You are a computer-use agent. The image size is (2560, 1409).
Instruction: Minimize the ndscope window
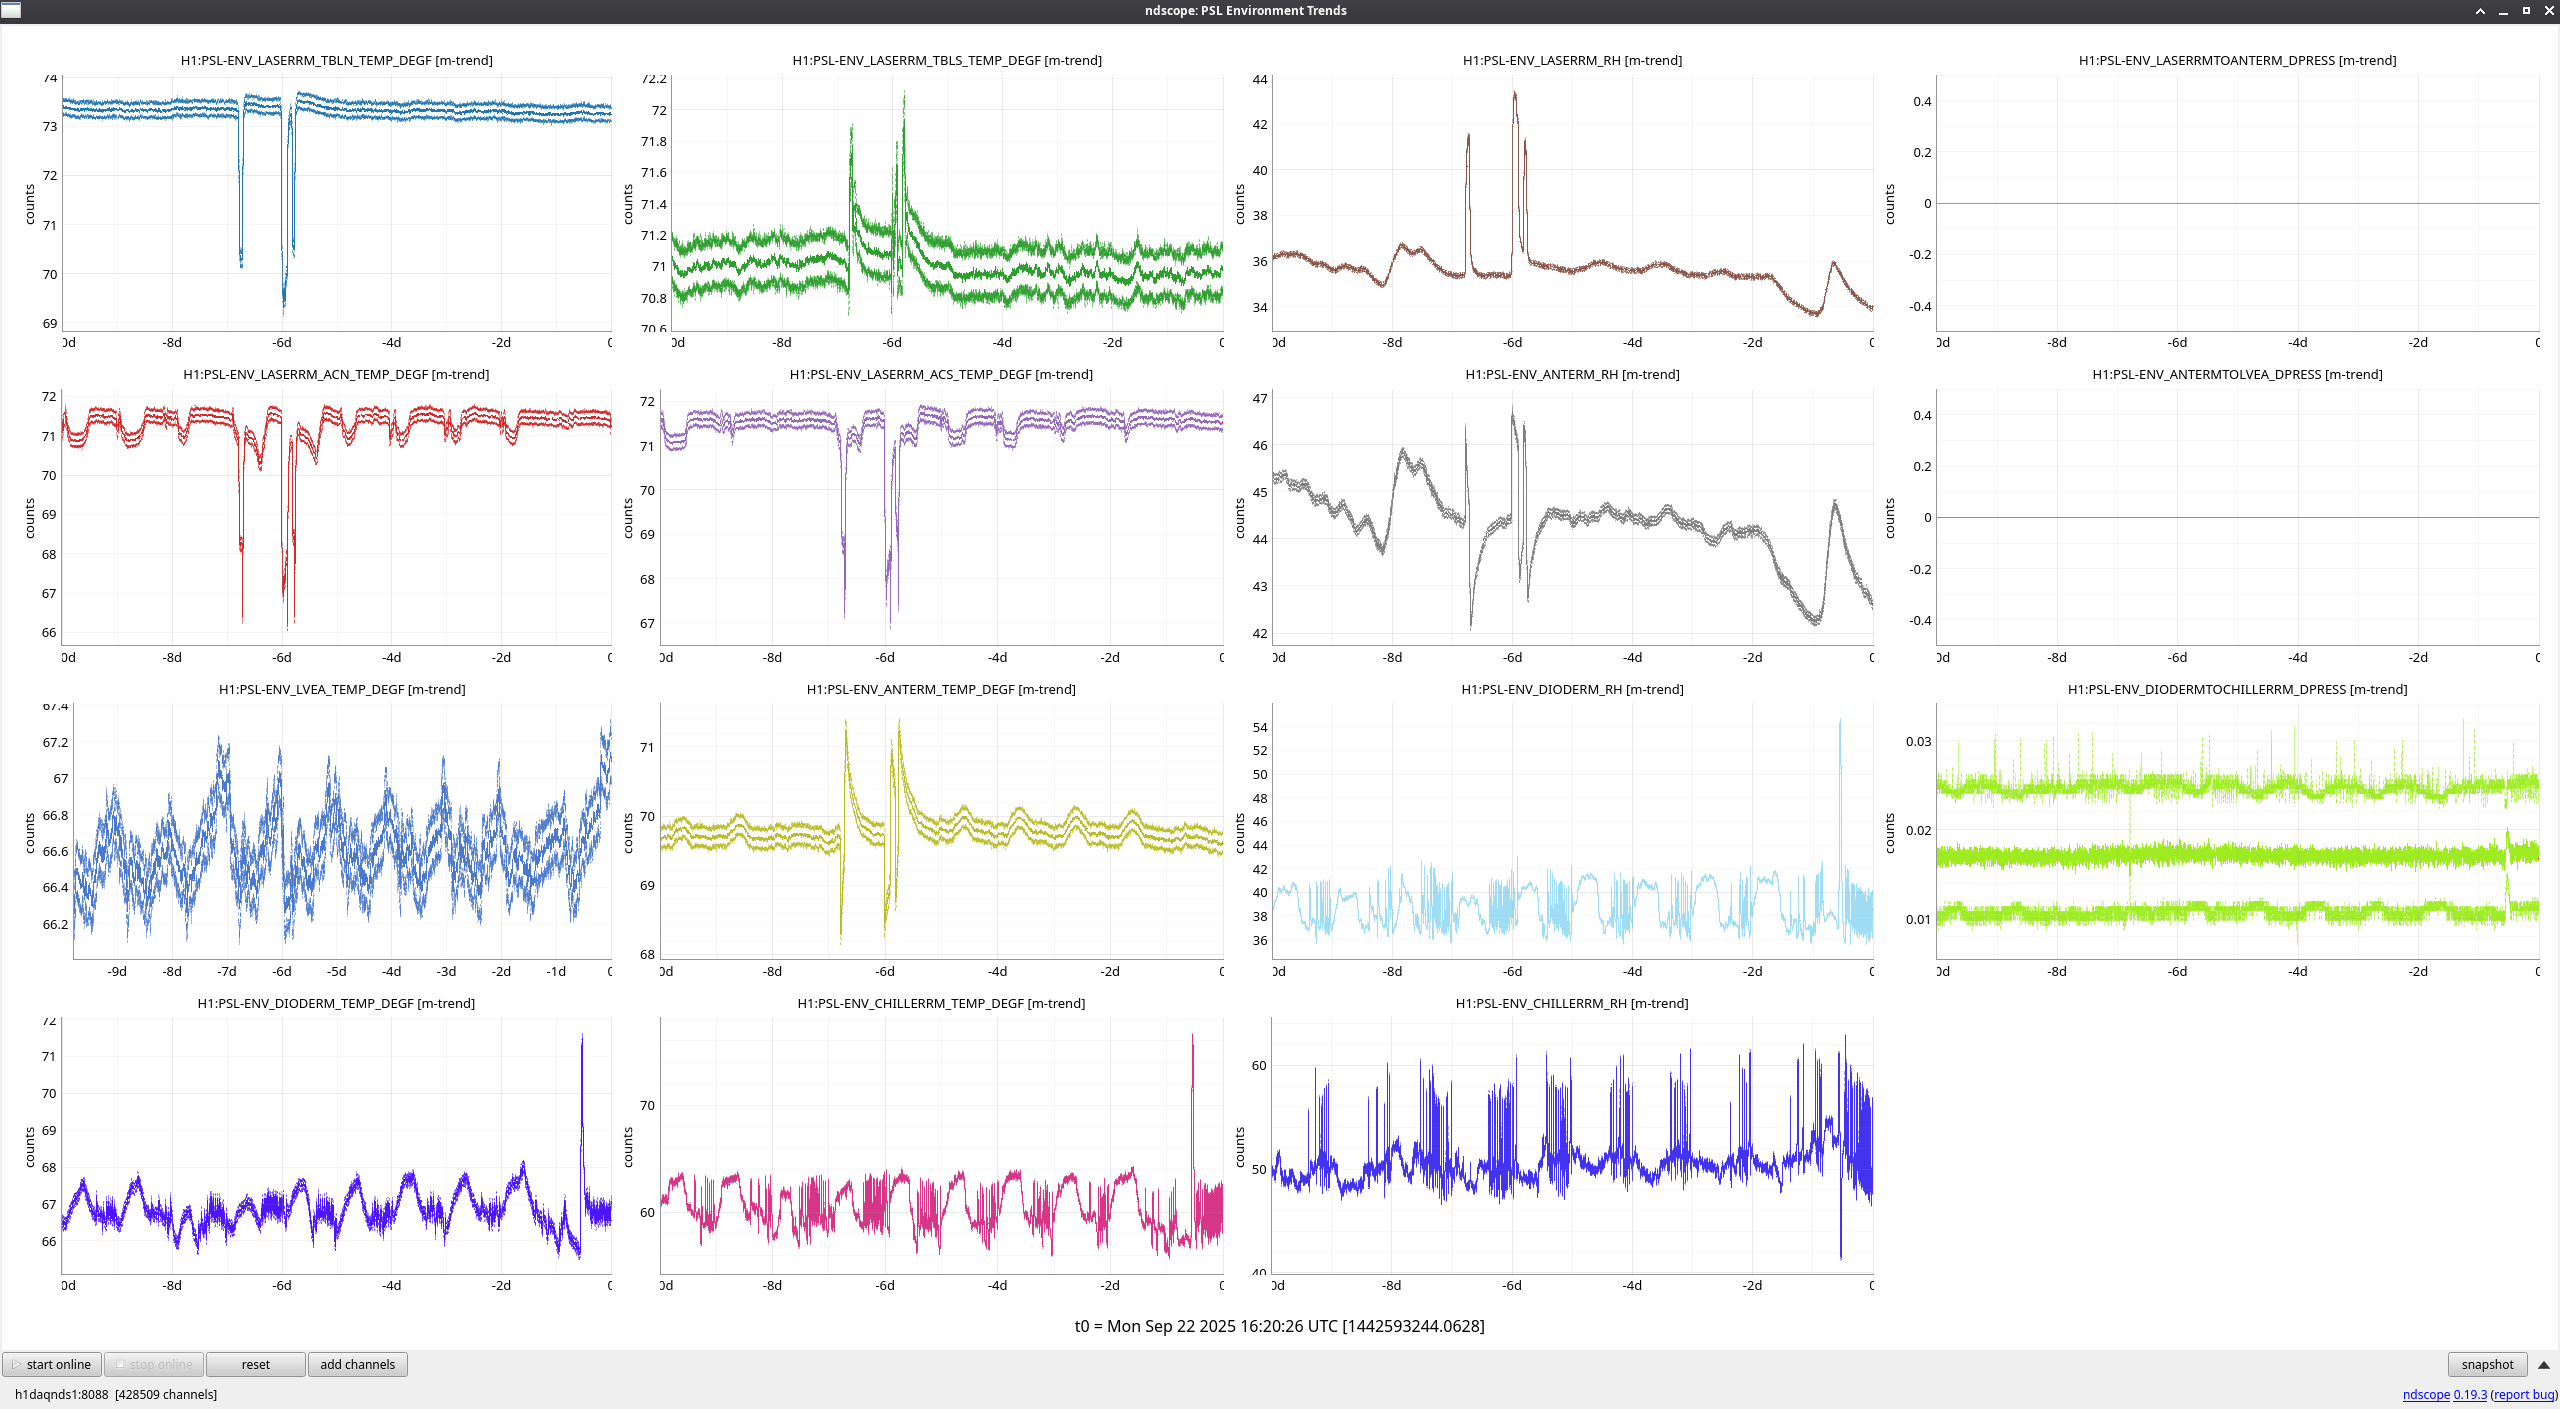tap(2503, 10)
